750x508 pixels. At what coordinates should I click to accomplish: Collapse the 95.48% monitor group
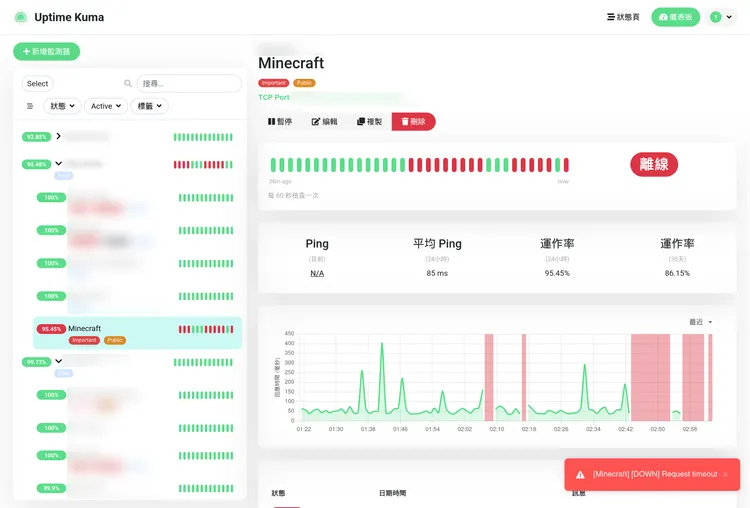tap(59, 164)
